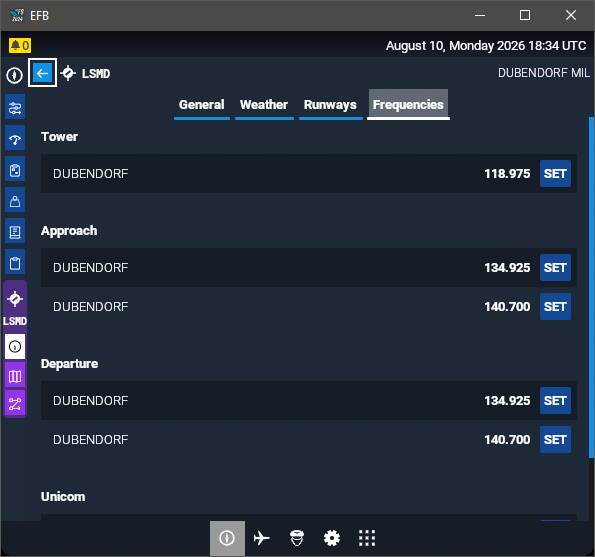Open the route sliders icon in sidebar

pyautogui.click(x=15, y=108)
